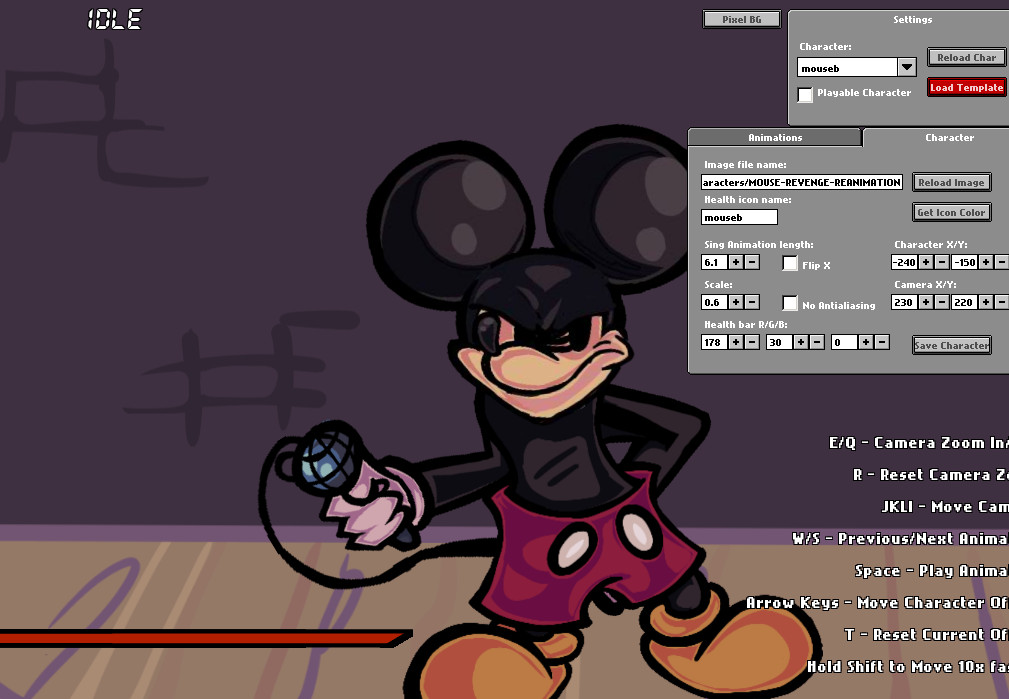This screenshot has width=1009, height=699.
Task: Focus the Image file name field
Action: point(802,182)
